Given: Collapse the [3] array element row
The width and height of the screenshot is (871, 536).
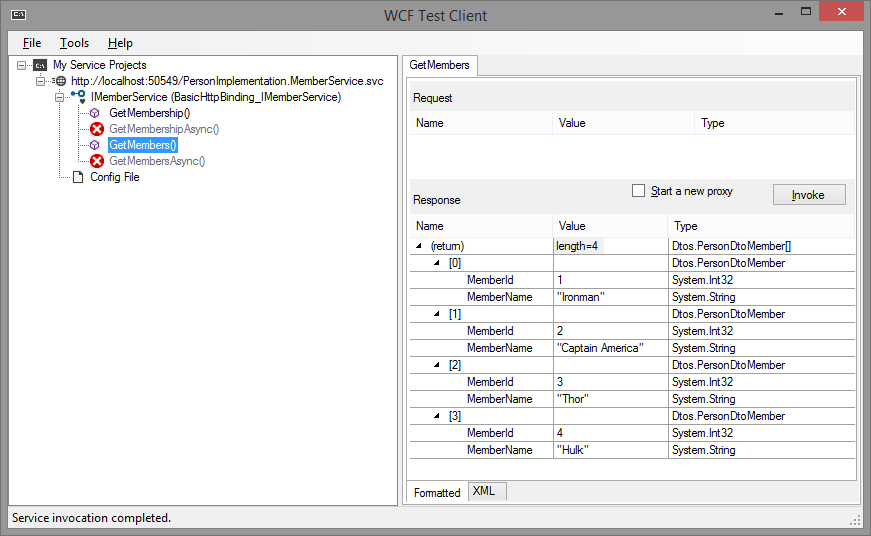Looking at the screenshot, I should (437, 415).
